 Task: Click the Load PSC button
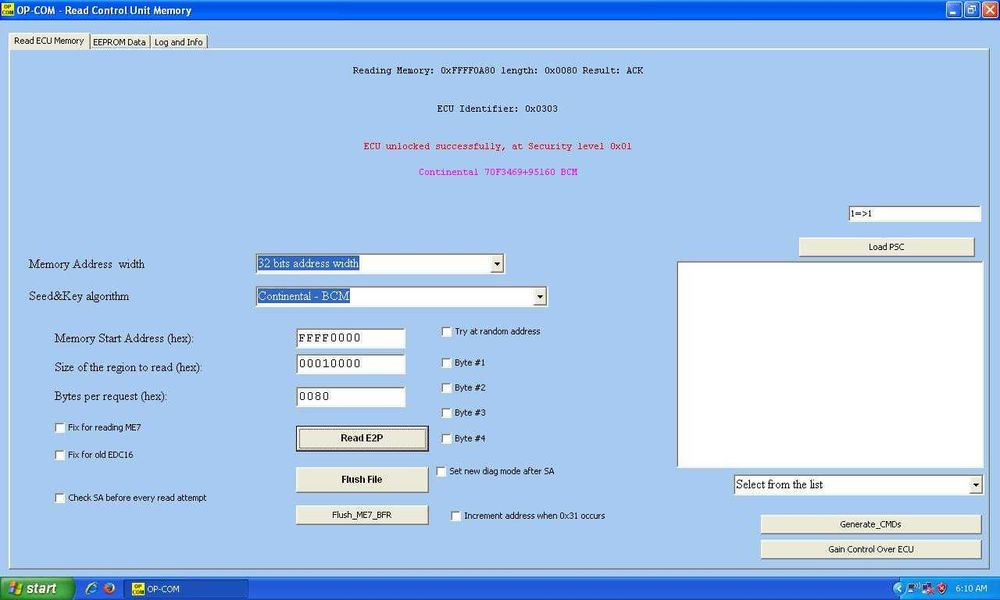click(886, 247)
